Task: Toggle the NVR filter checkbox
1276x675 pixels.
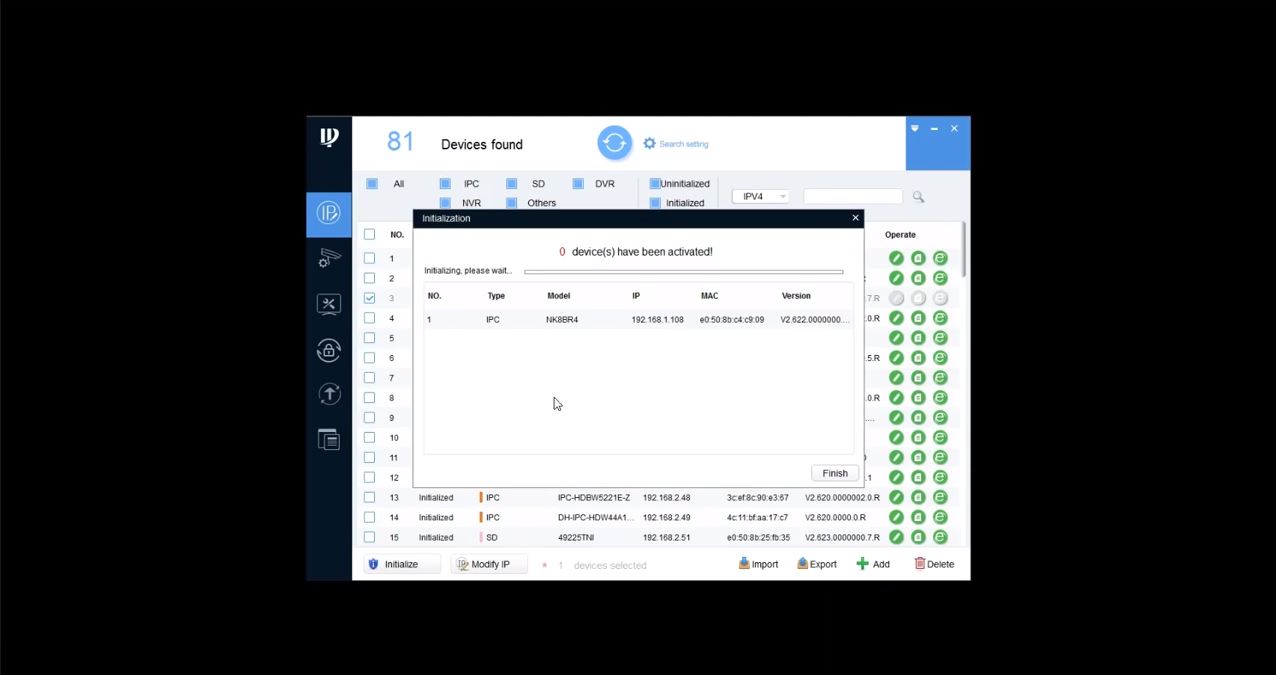Action: click(x=445, y=203)
